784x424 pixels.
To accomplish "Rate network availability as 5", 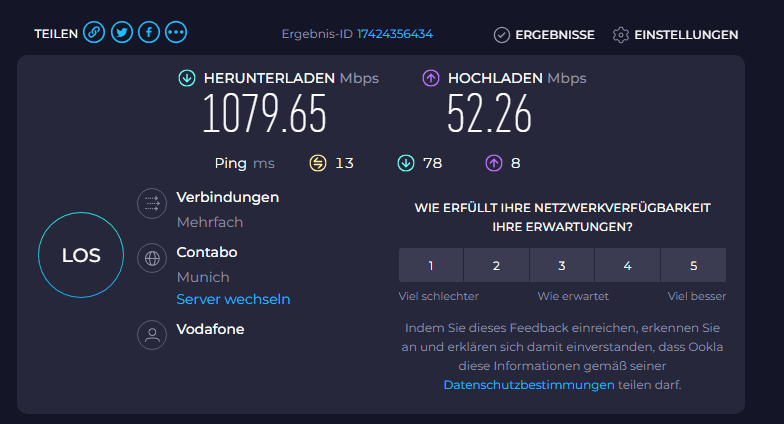I will point(694,265).
